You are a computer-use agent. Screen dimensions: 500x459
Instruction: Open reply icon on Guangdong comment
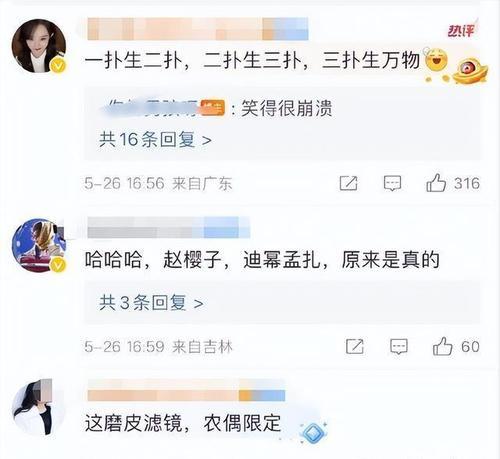pyautogui.click(x=392, y=183)
